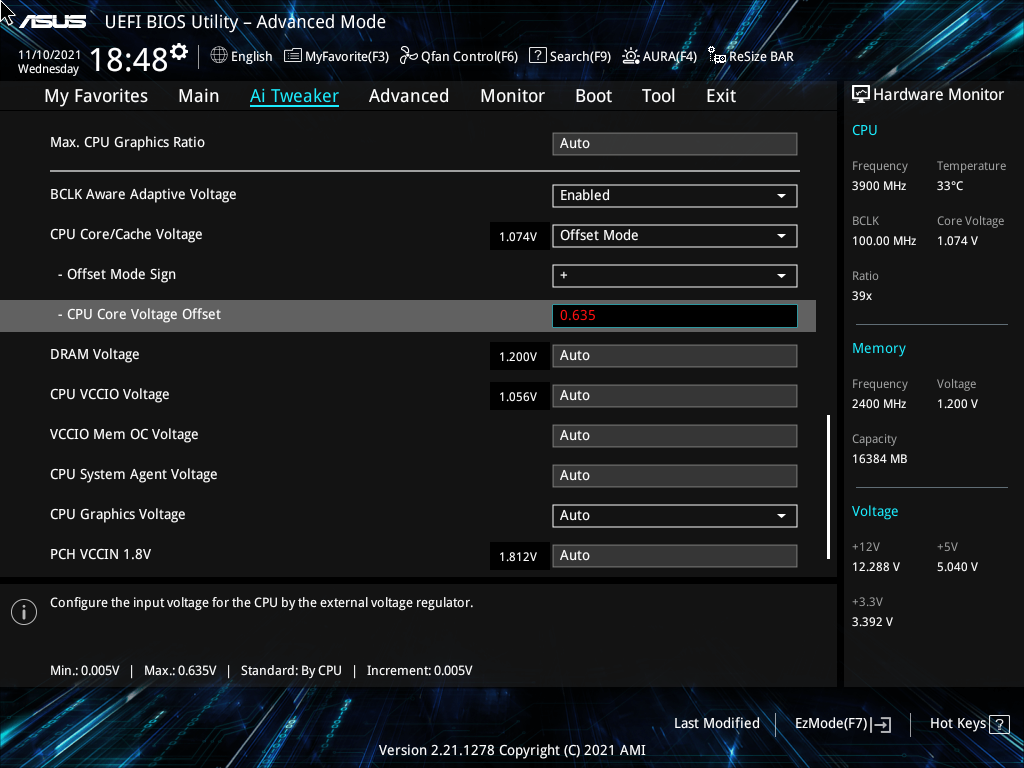Go to the Advanced tab
Viewport: 1024px width, 768px height.
point(409,96)
